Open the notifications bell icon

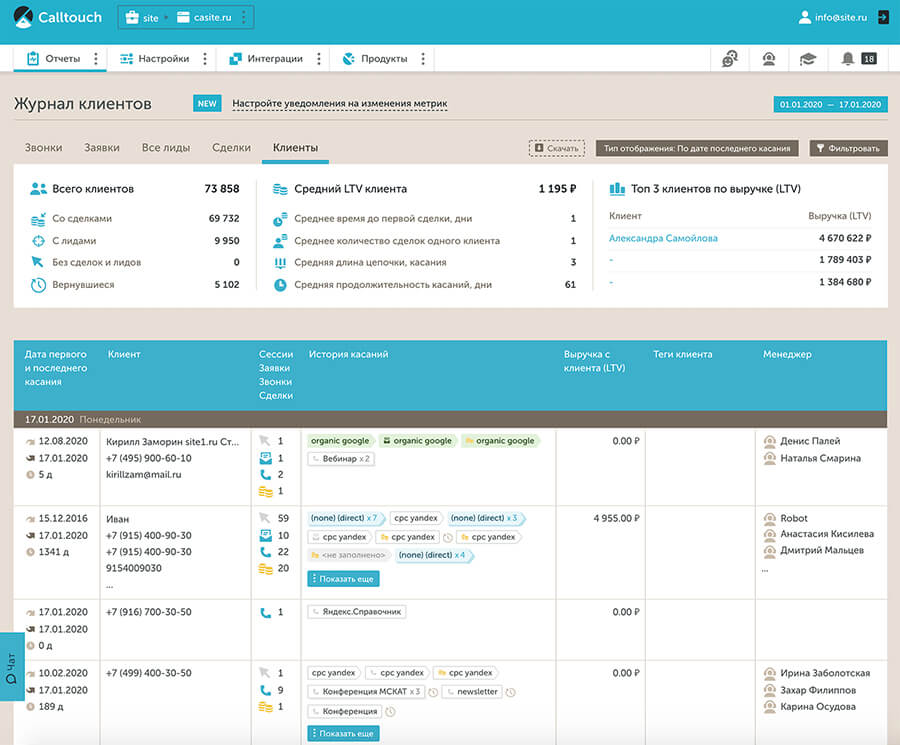tap(848, 59)
